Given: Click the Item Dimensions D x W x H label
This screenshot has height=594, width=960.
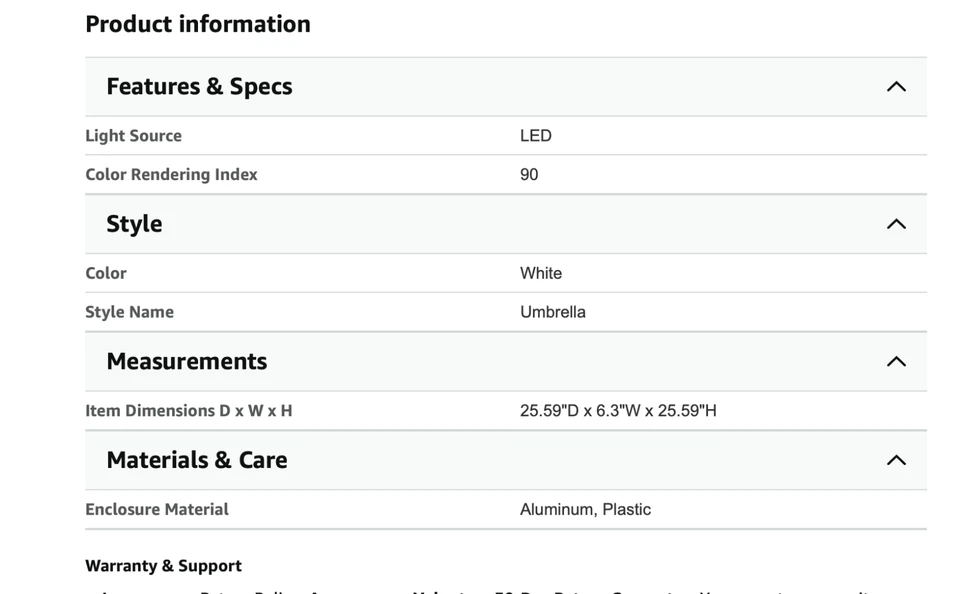Looking at the screenshot, I should [188, 411].
